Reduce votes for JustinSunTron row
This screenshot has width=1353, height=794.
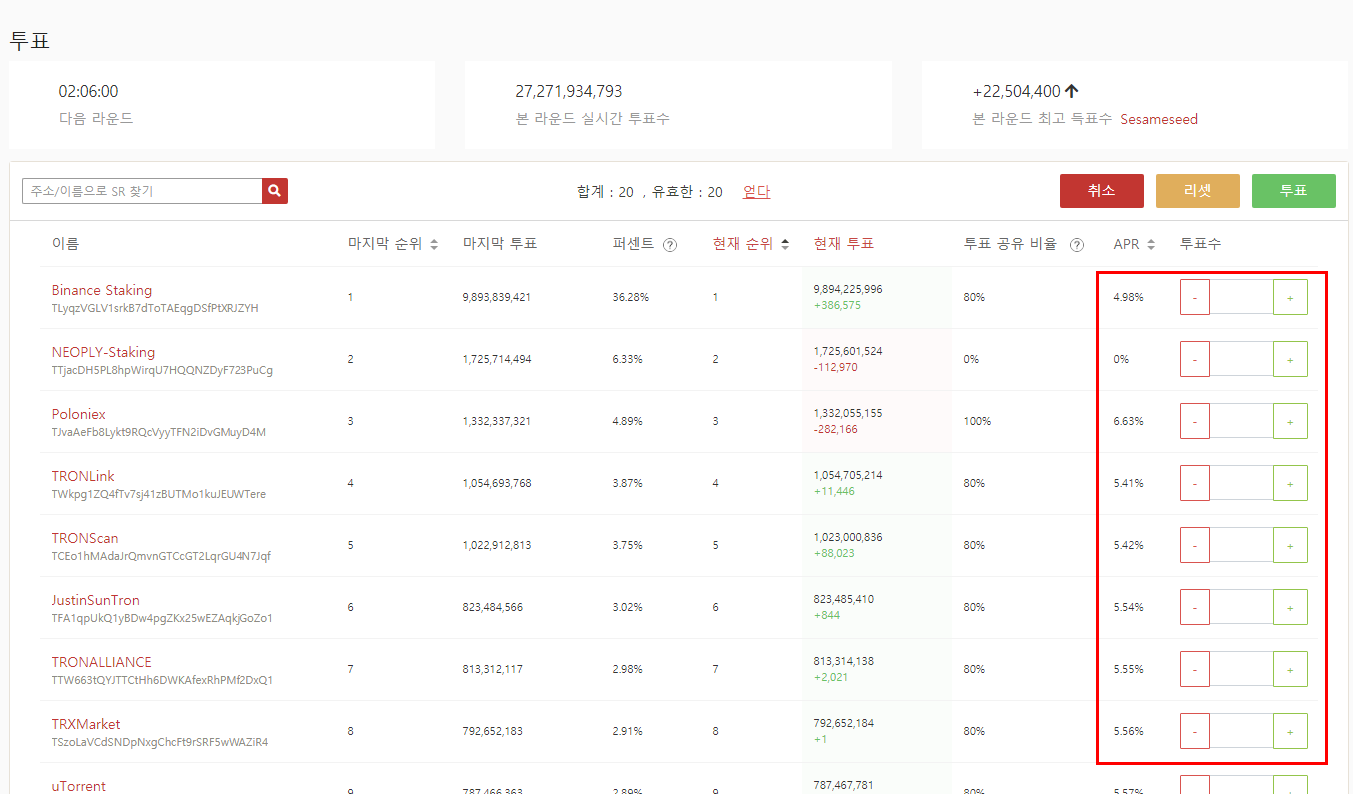point(1195,608)
